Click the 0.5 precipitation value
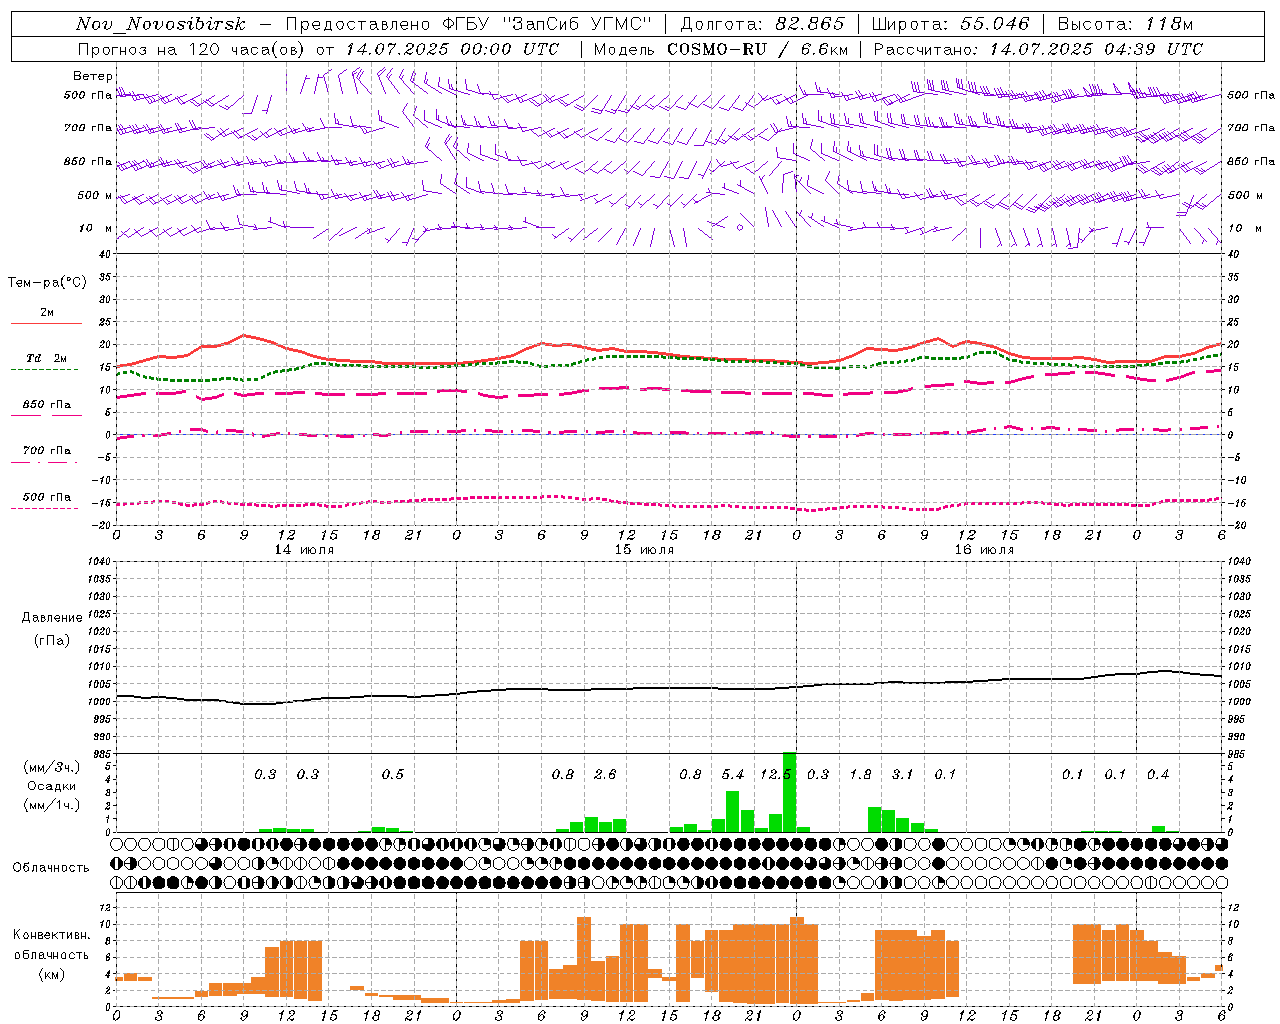Viewport: 1280px width, 1024px height. (x=393, y=774)
